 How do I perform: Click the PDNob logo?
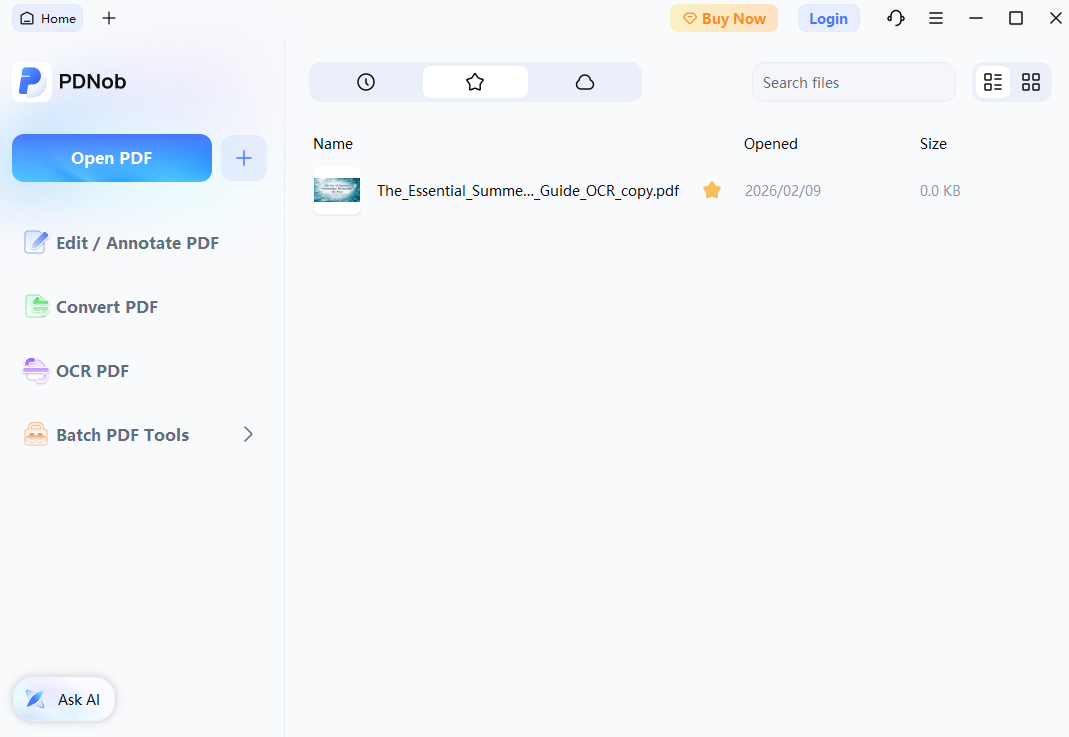pos(32,82)
